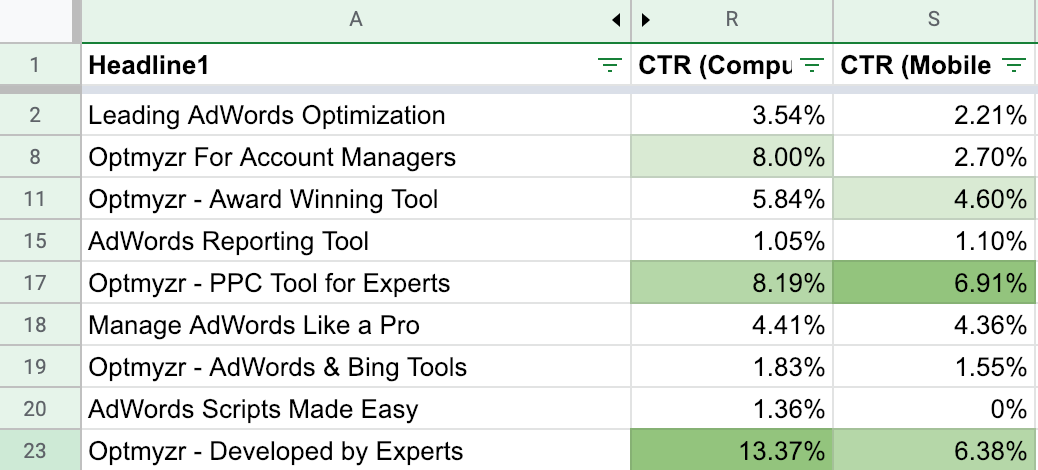Expand hidden columns with the right arrow
Image resolution: width=1038 pixels, height=470 pixels.
(x=646, y=19)
